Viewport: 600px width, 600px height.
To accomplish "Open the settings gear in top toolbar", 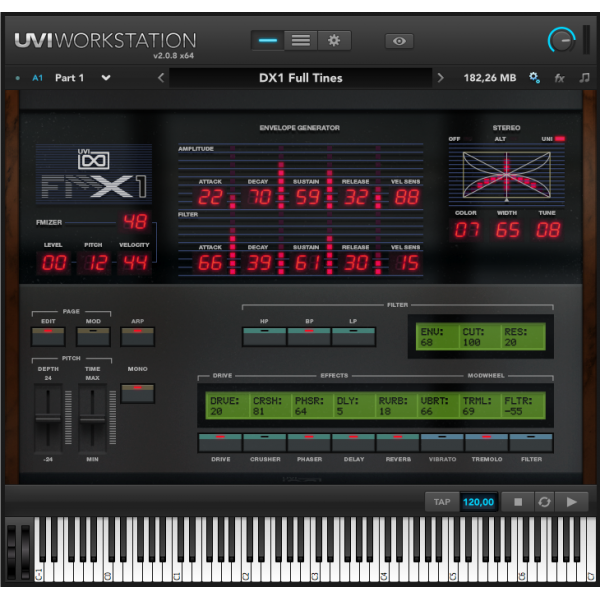I will [334, 41].
